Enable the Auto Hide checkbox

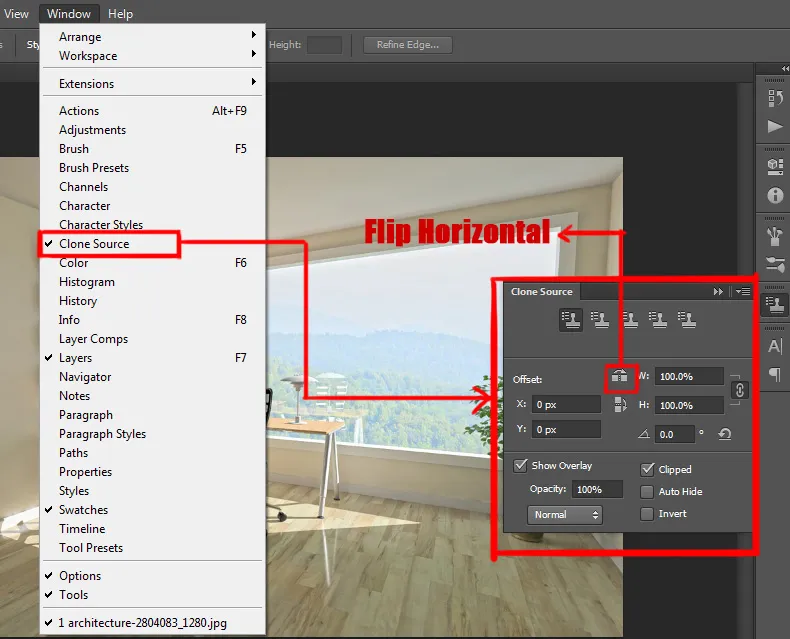647,492
